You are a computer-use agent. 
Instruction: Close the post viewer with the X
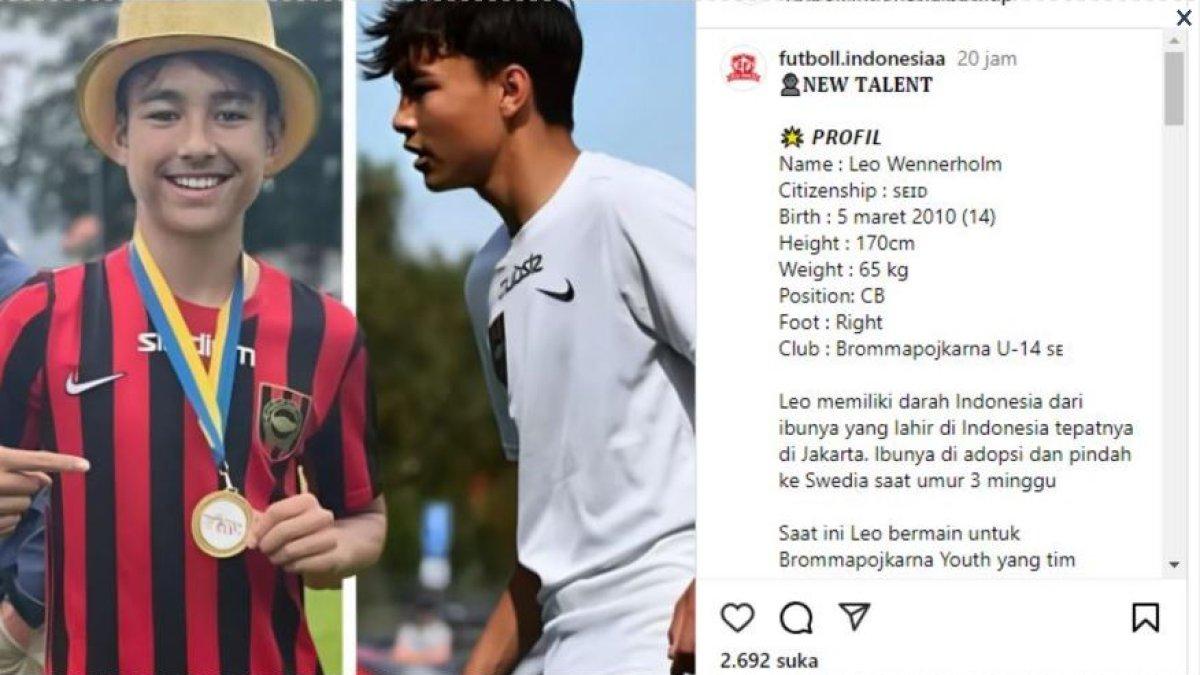click(1184, 17)
